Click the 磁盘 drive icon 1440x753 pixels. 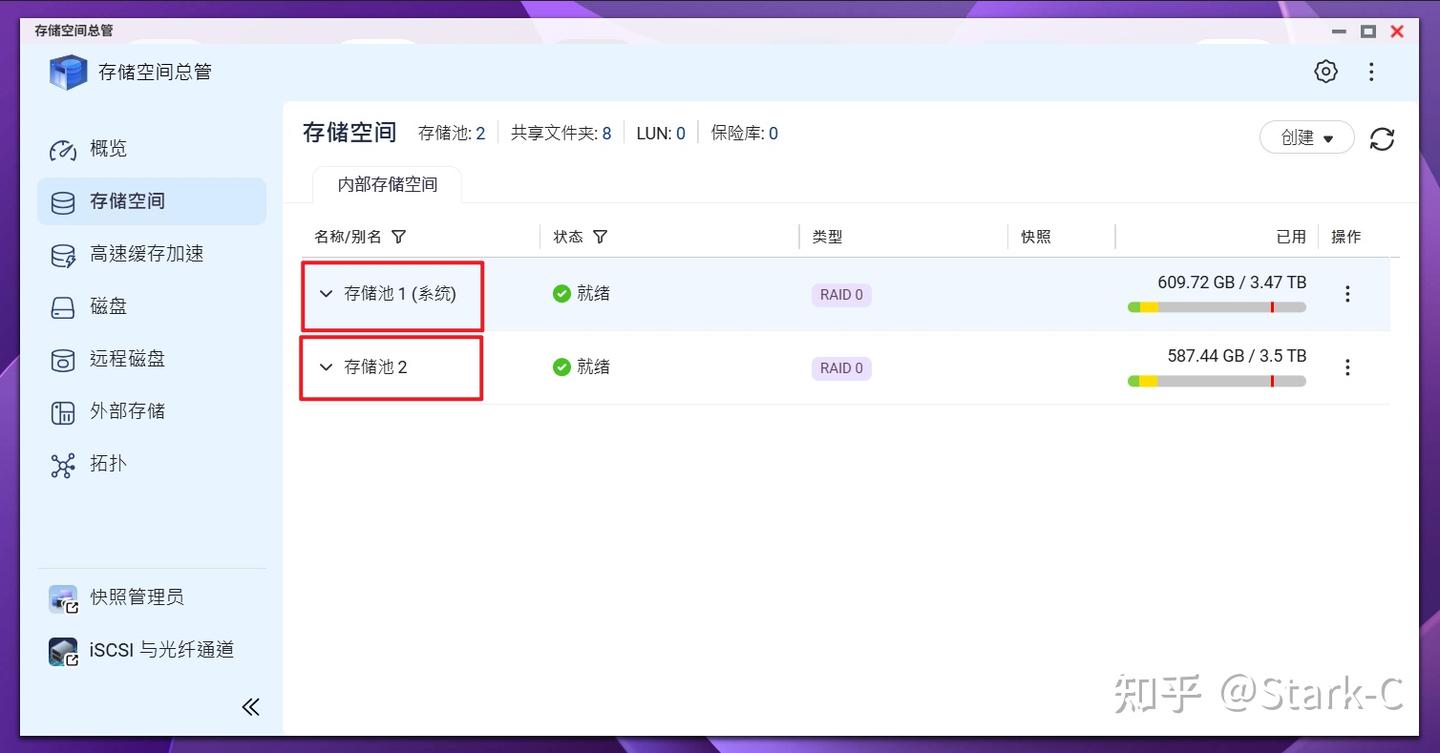(63, 307)
